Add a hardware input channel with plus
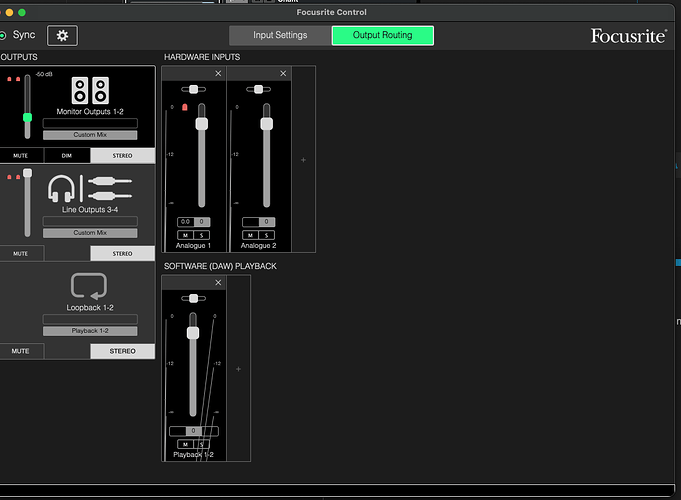 (x=303, y=160)
